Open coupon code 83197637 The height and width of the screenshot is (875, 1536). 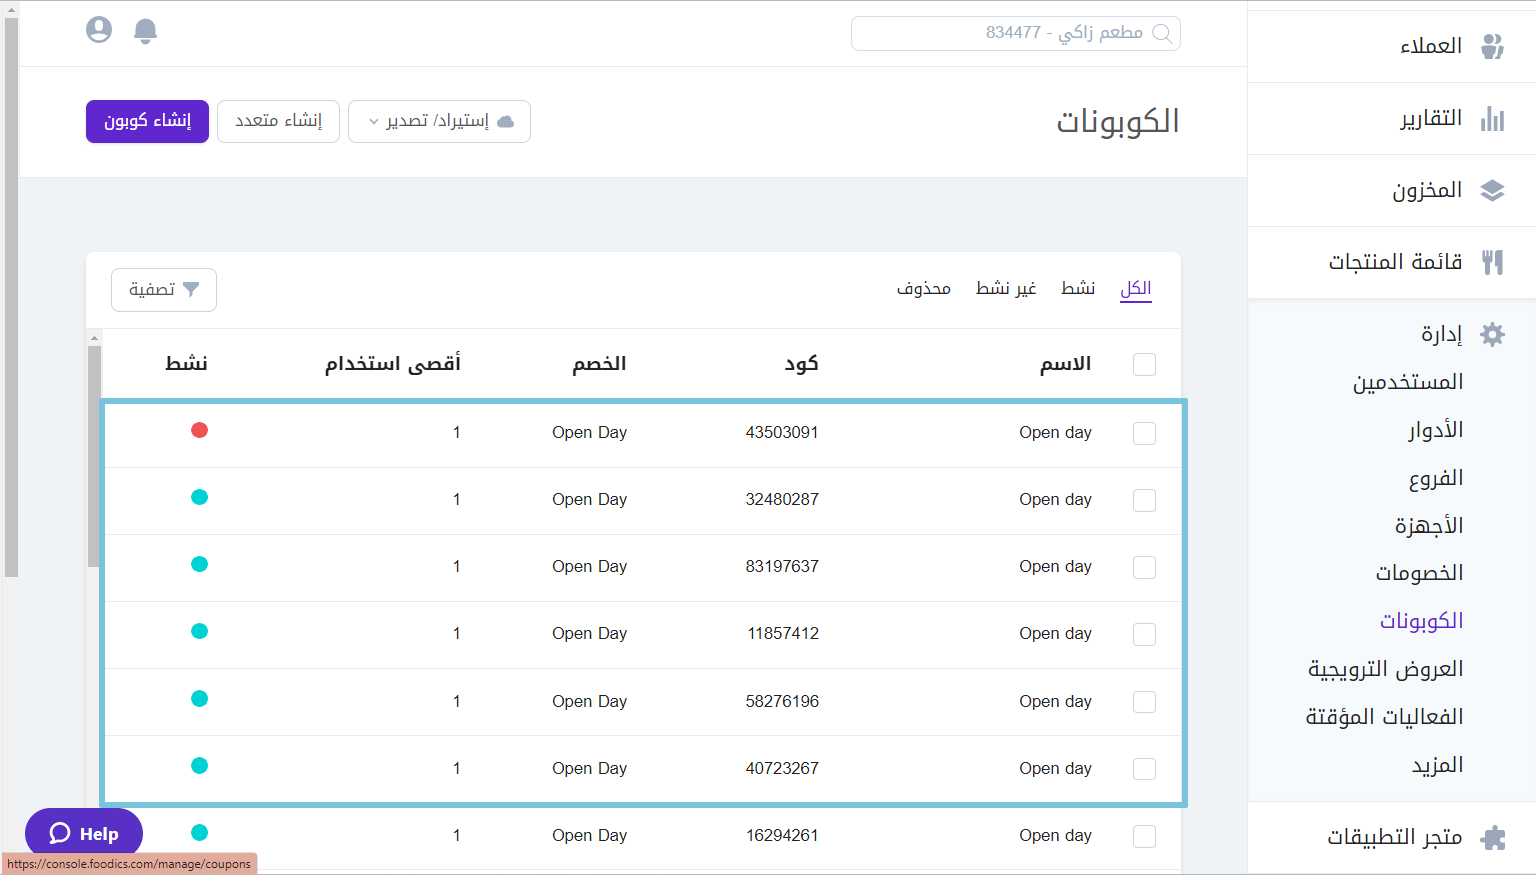tap(782, 566)
